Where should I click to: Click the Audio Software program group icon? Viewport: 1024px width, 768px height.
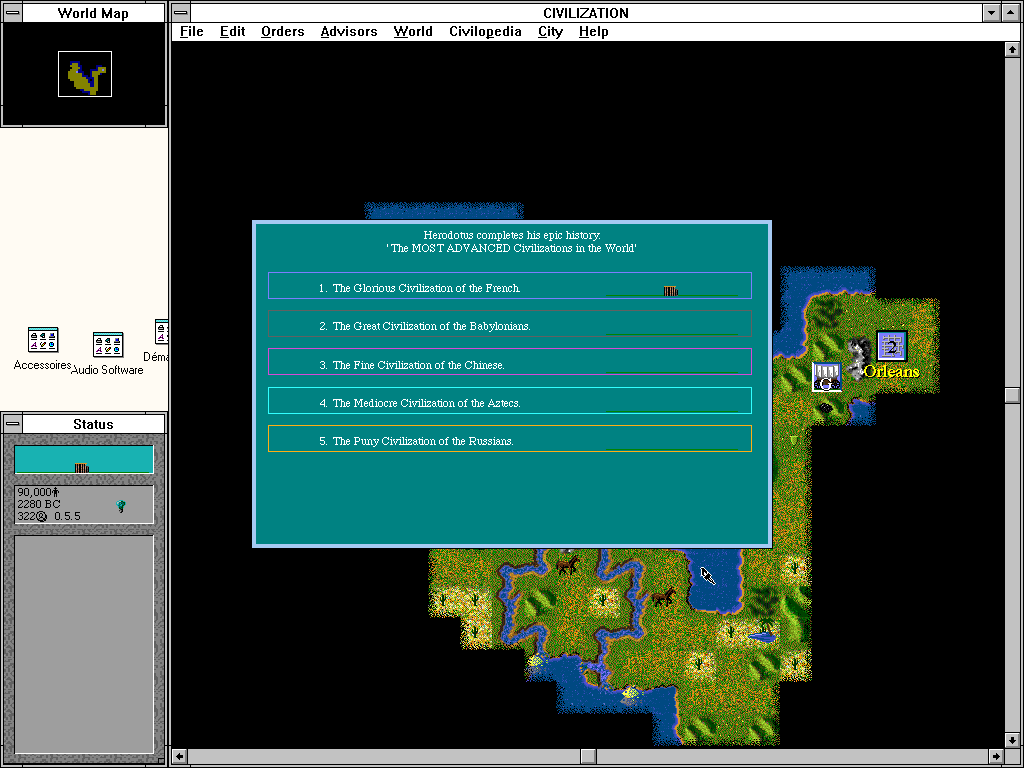tap(108, 345)
